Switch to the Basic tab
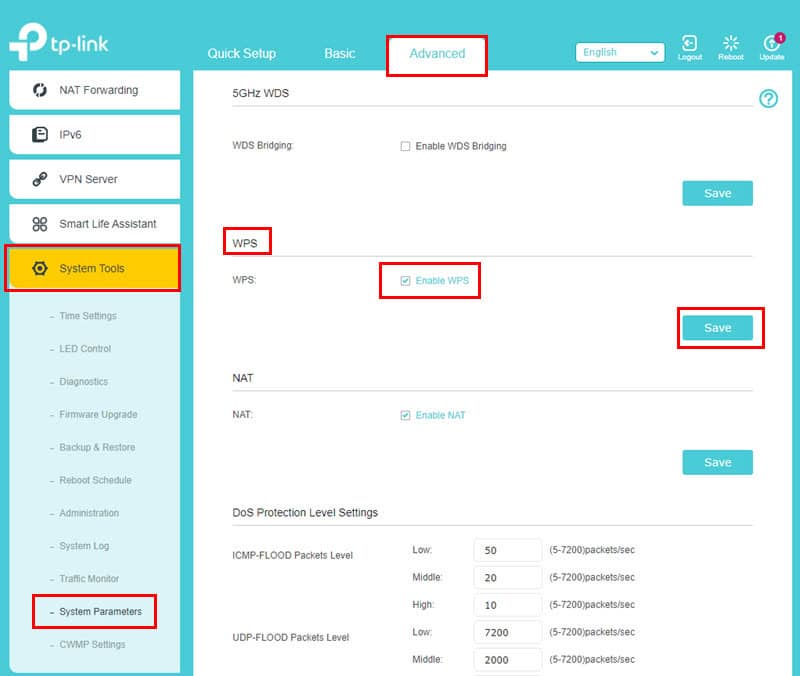The width and height of the screenshot is (800, 676). tap(339, 54)
